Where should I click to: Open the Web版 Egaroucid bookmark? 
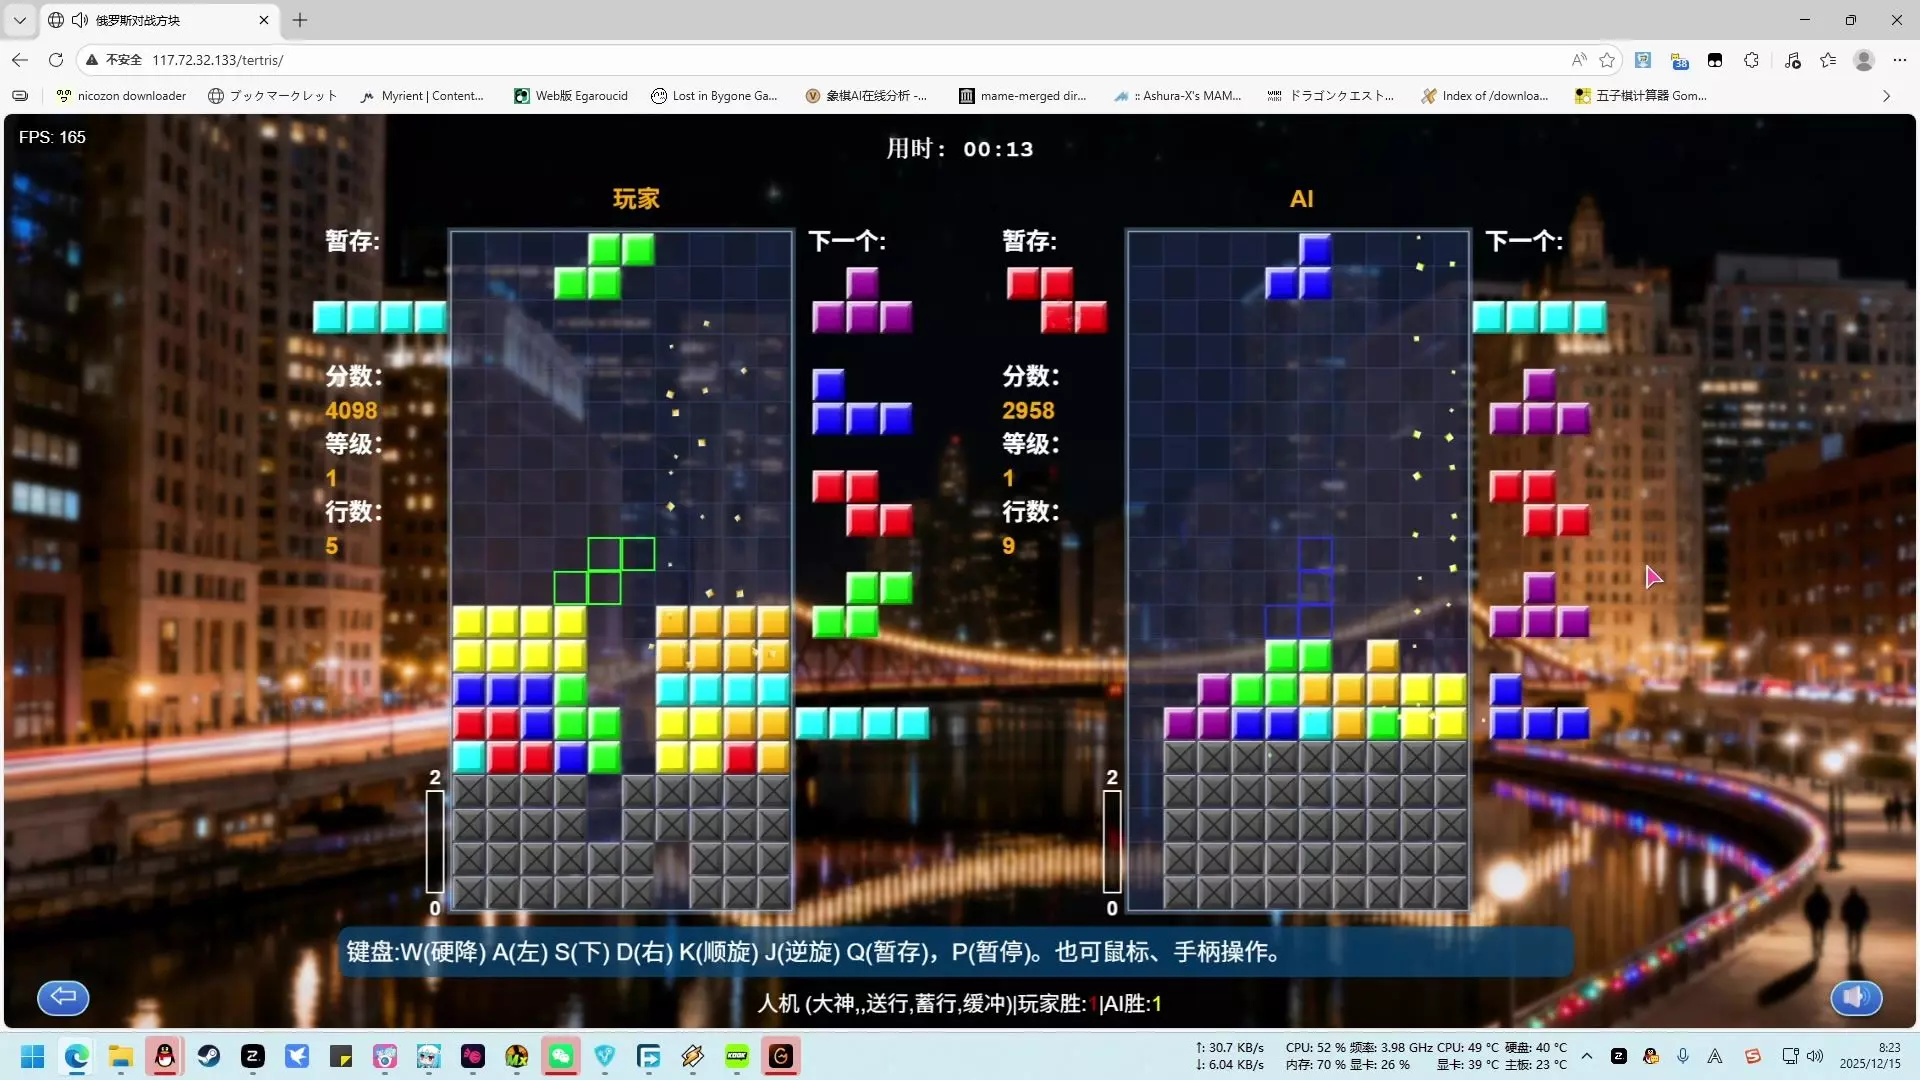coord(571,96)
